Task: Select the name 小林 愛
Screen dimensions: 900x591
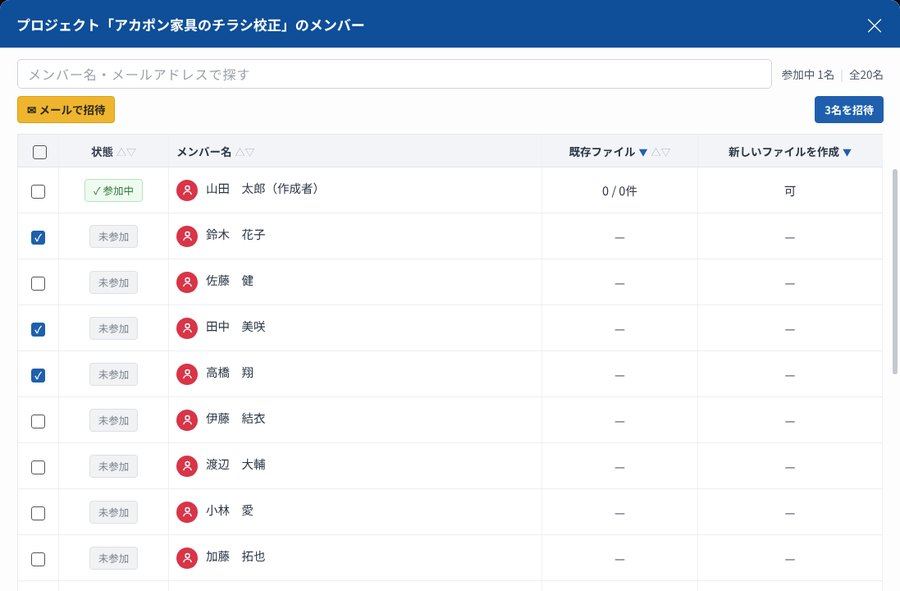Action: pyautogui.click(x=230, y=510)
